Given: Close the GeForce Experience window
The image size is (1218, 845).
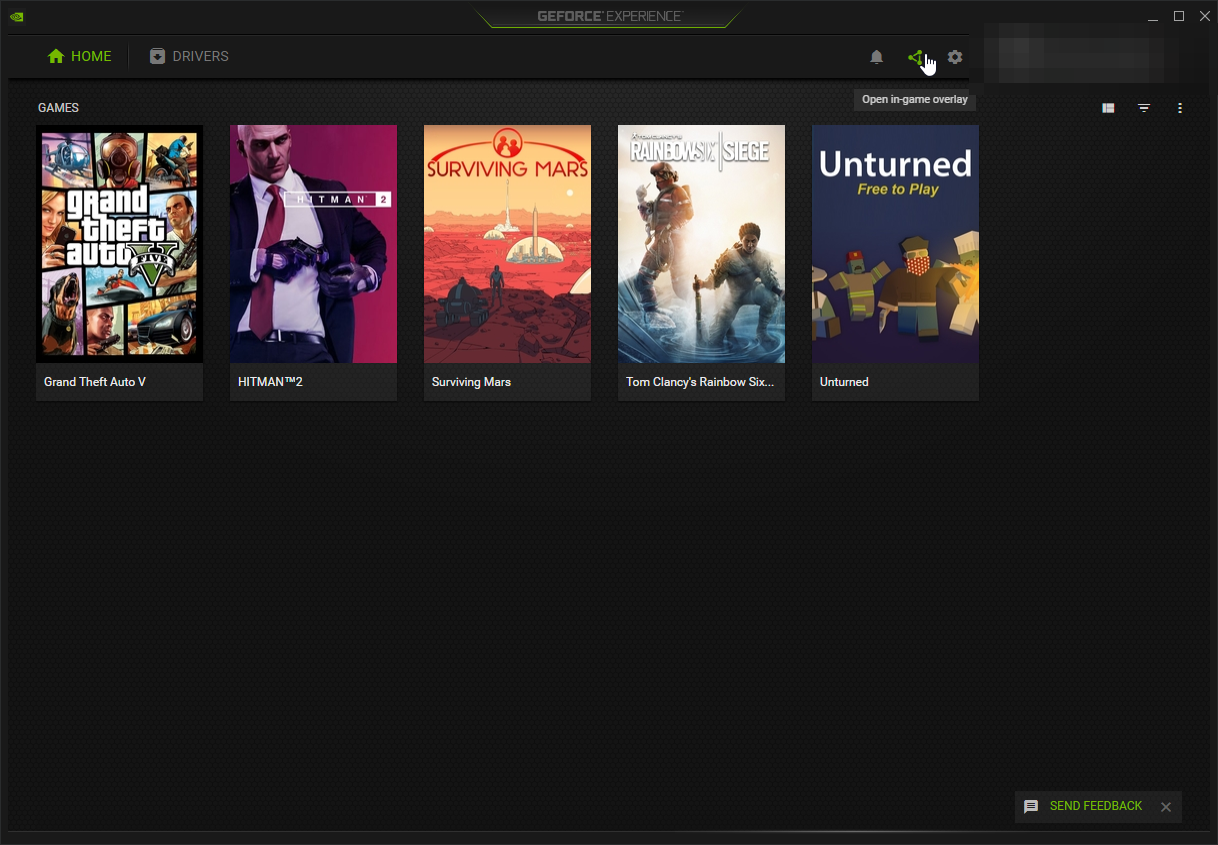Looking at the screenshot, I should tap(1205, 17).
